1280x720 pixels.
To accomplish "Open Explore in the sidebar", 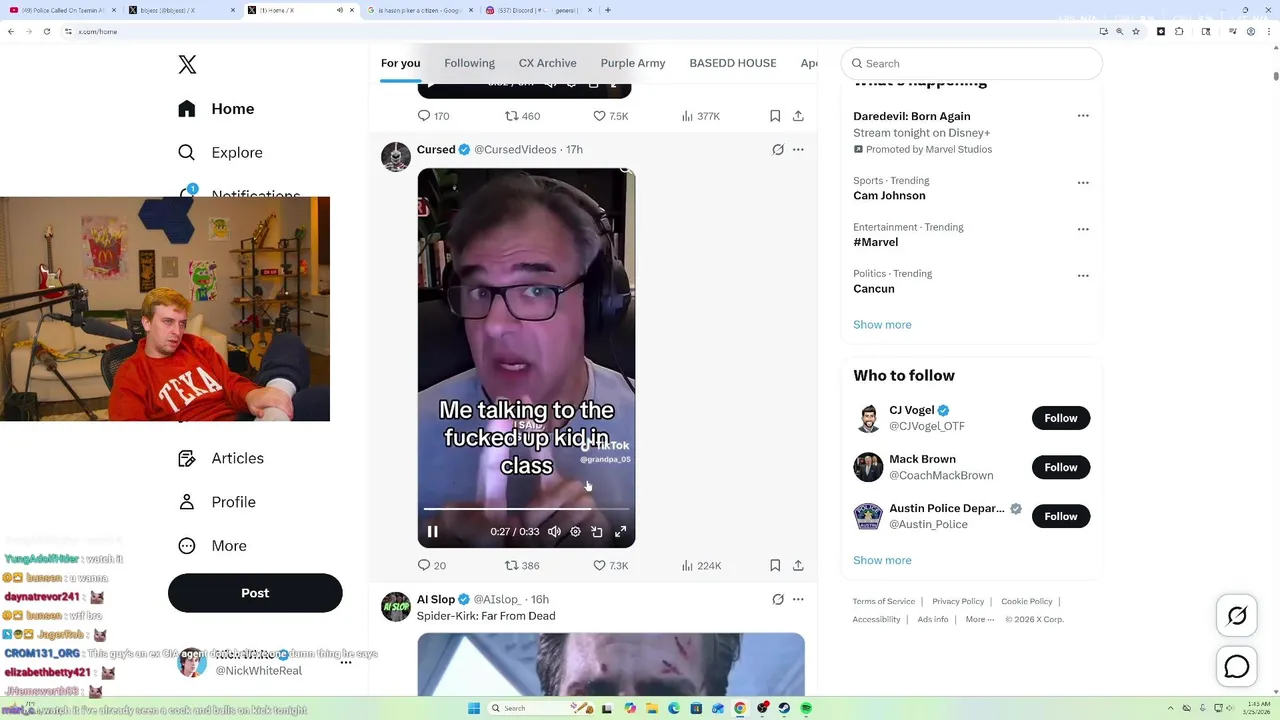I will [x=220, y=153].
